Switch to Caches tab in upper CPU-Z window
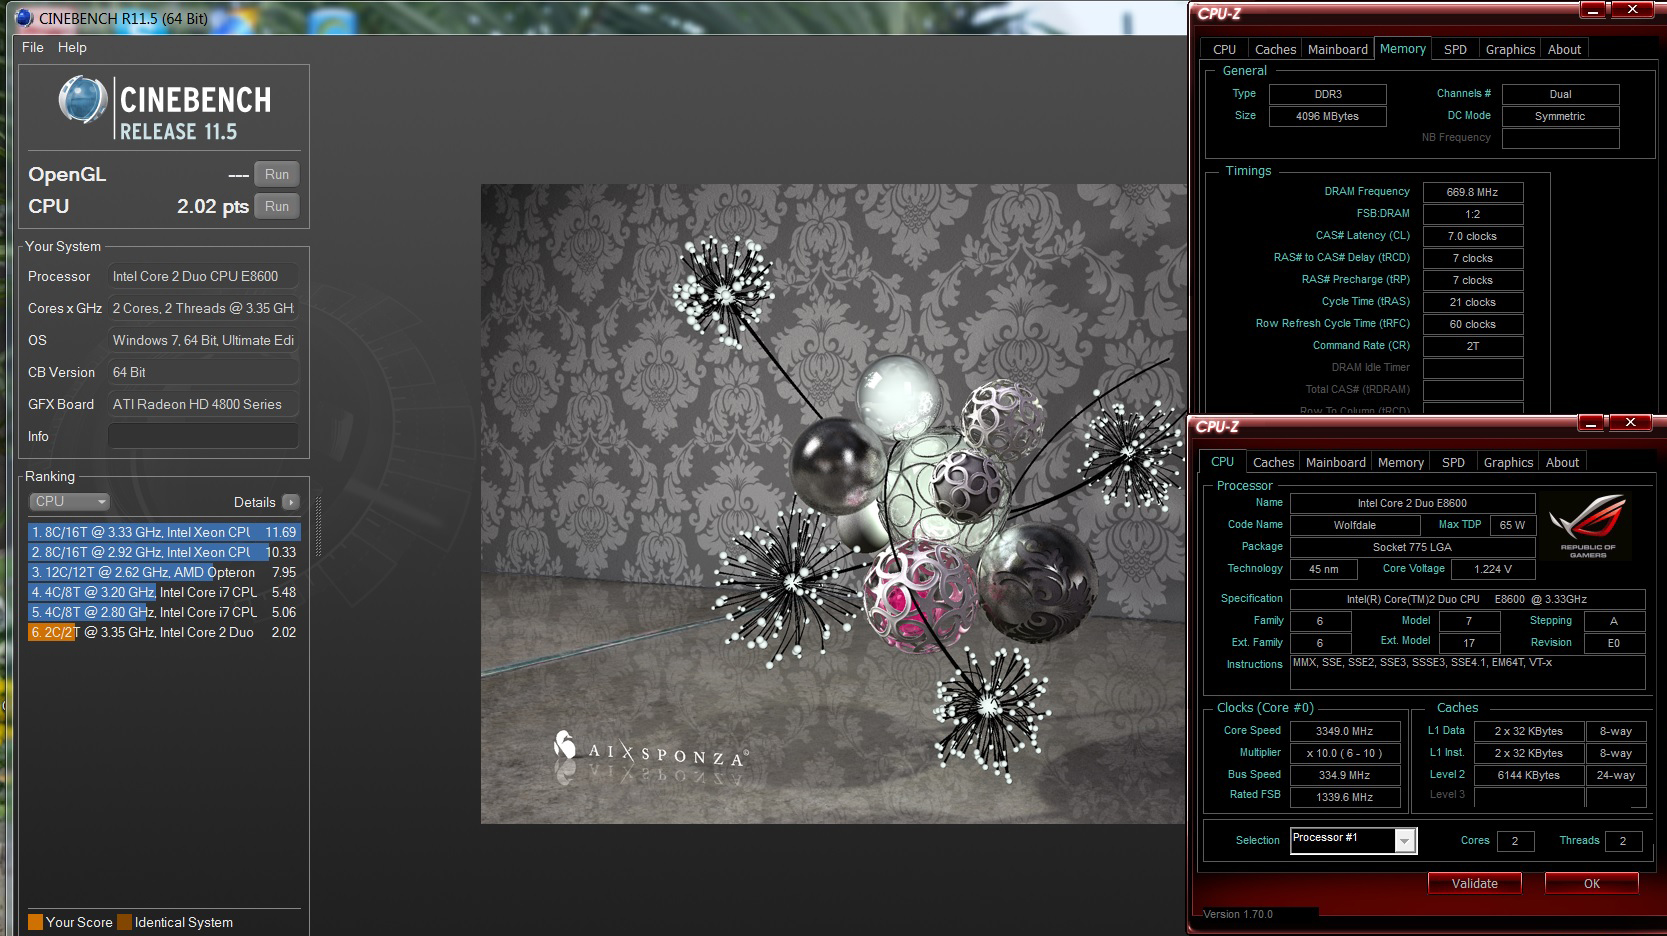The width and height of the screenshot is (1667, 936). point(1275,49)
